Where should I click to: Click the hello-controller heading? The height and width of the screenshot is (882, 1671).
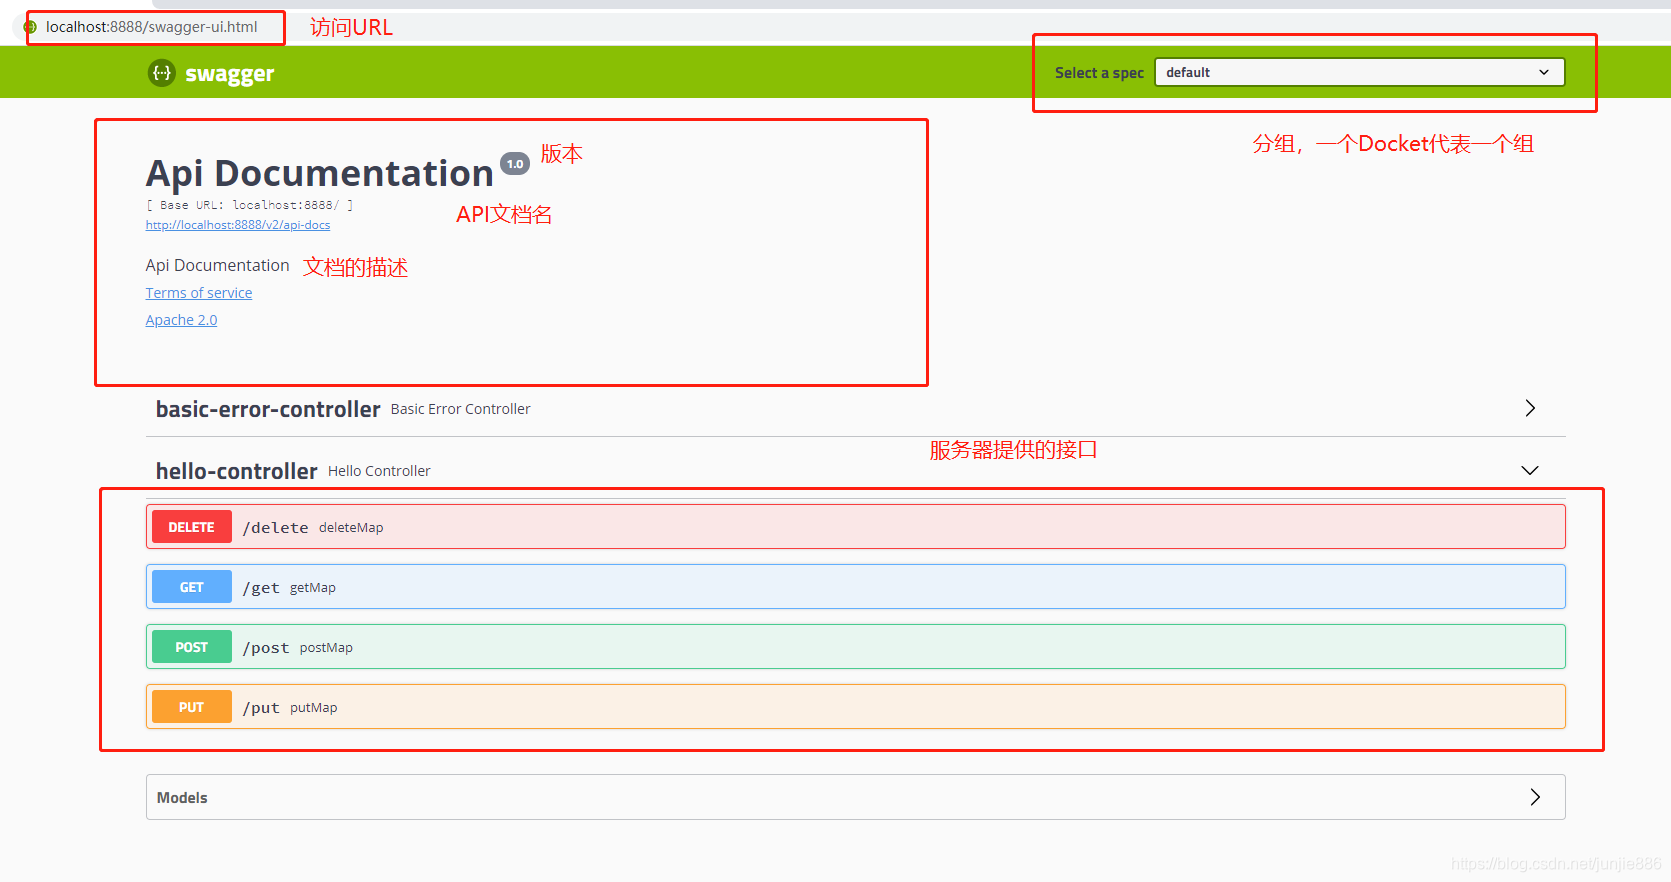pos(237,471)
